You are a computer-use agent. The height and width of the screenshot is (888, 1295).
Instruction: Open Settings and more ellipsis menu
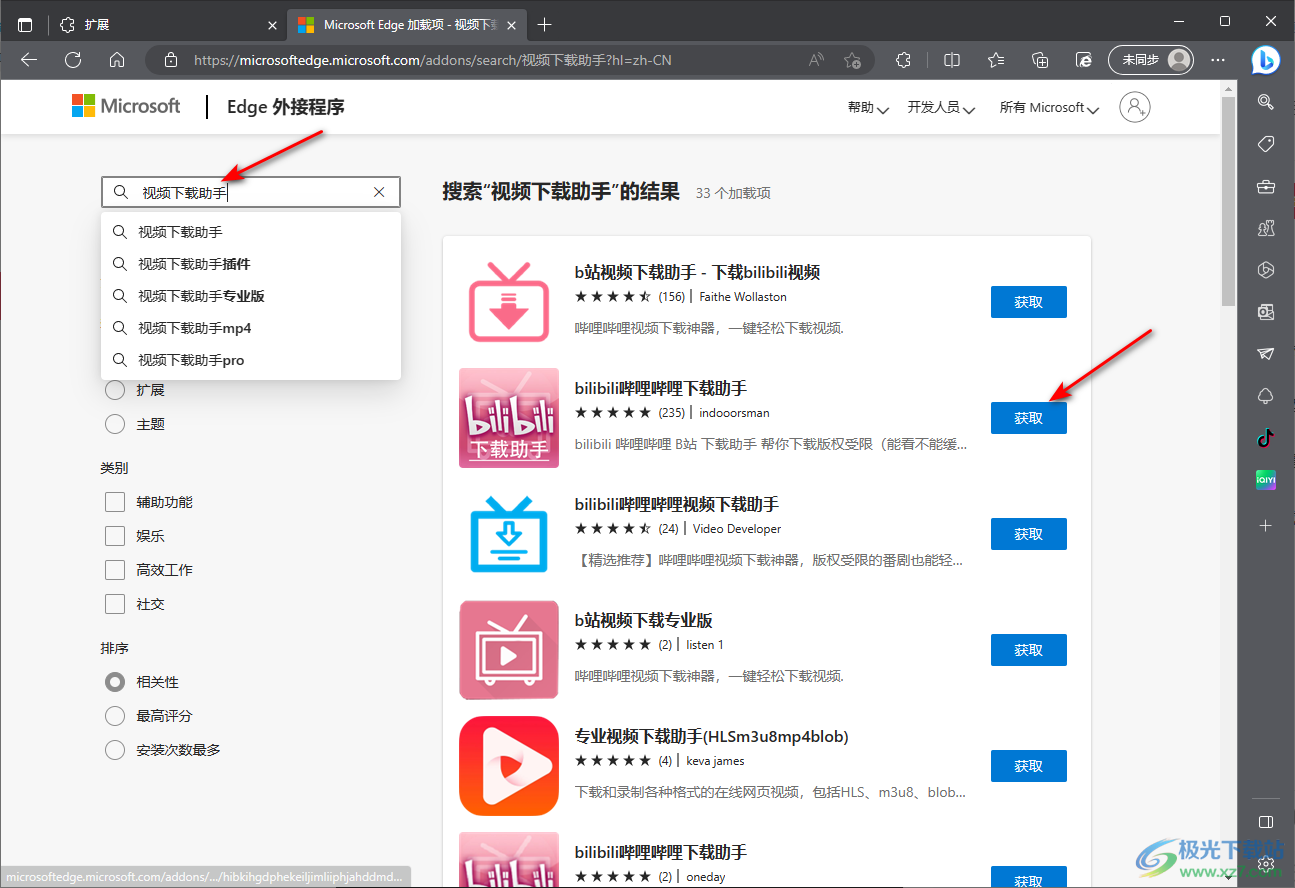[x=1218, y=60]
